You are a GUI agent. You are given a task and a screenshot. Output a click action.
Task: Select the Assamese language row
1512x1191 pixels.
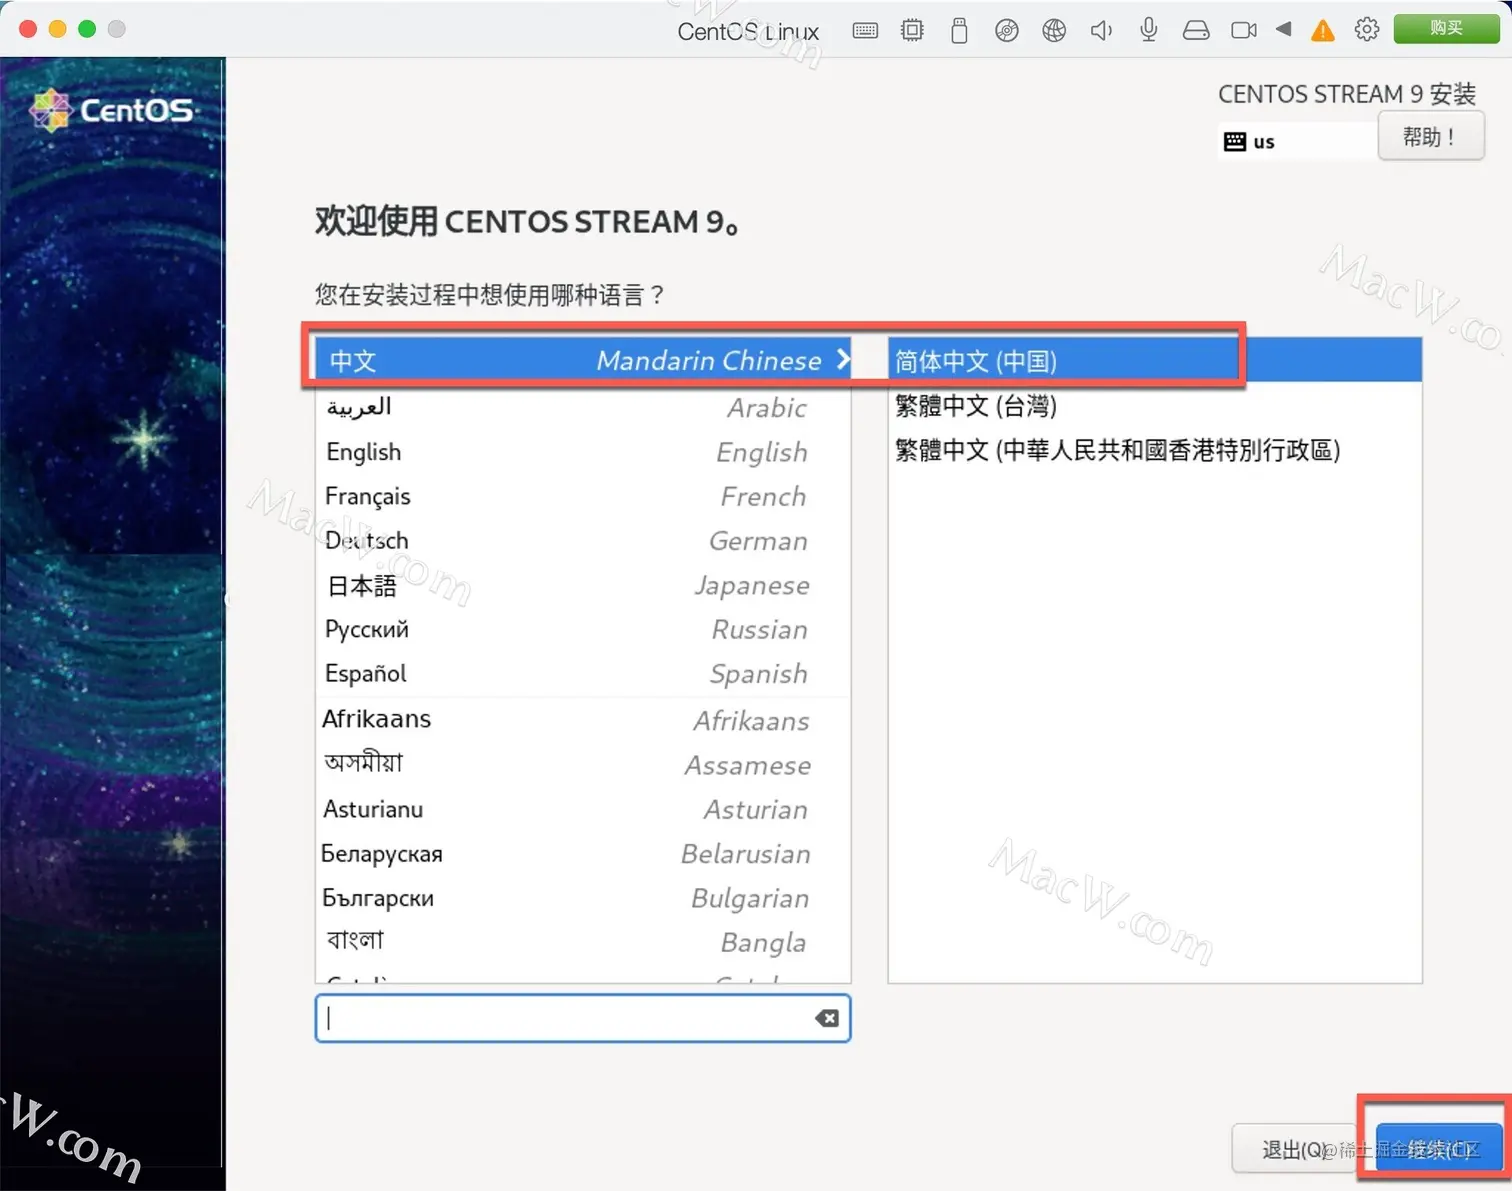[x=583, y=764]
